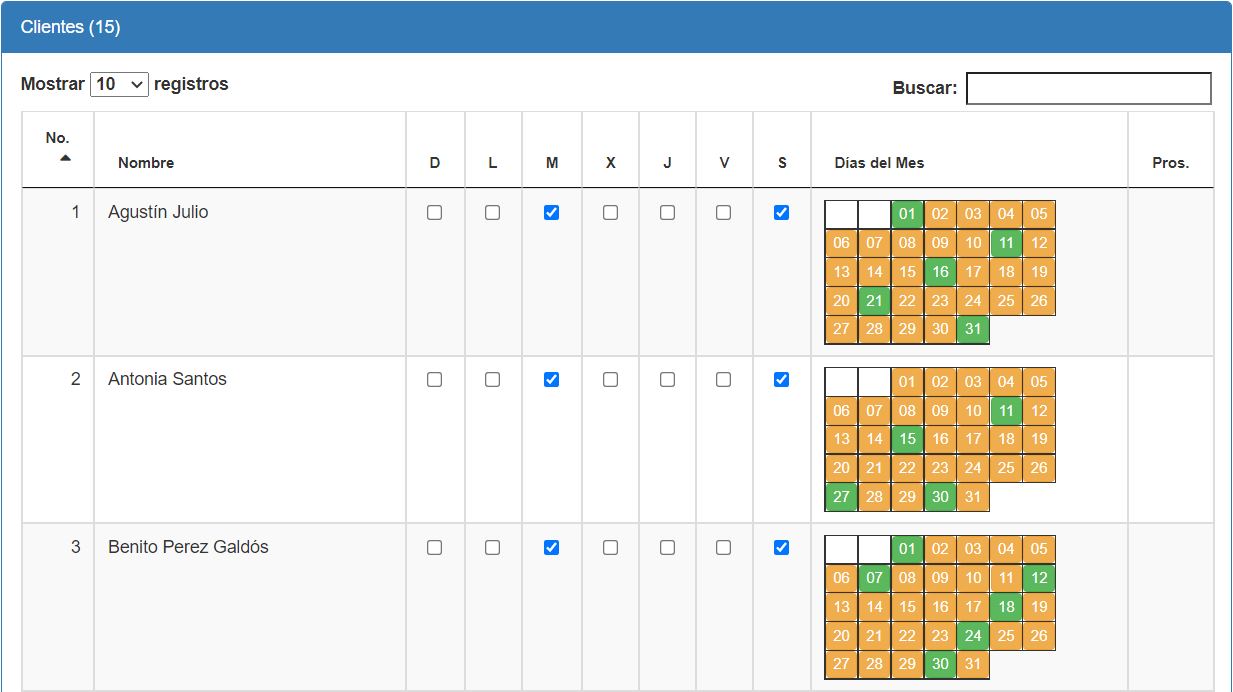Viewport: 1233px width, 692px height.
Task: Click the No. column sort arrow
Action: tap(64, 158)
